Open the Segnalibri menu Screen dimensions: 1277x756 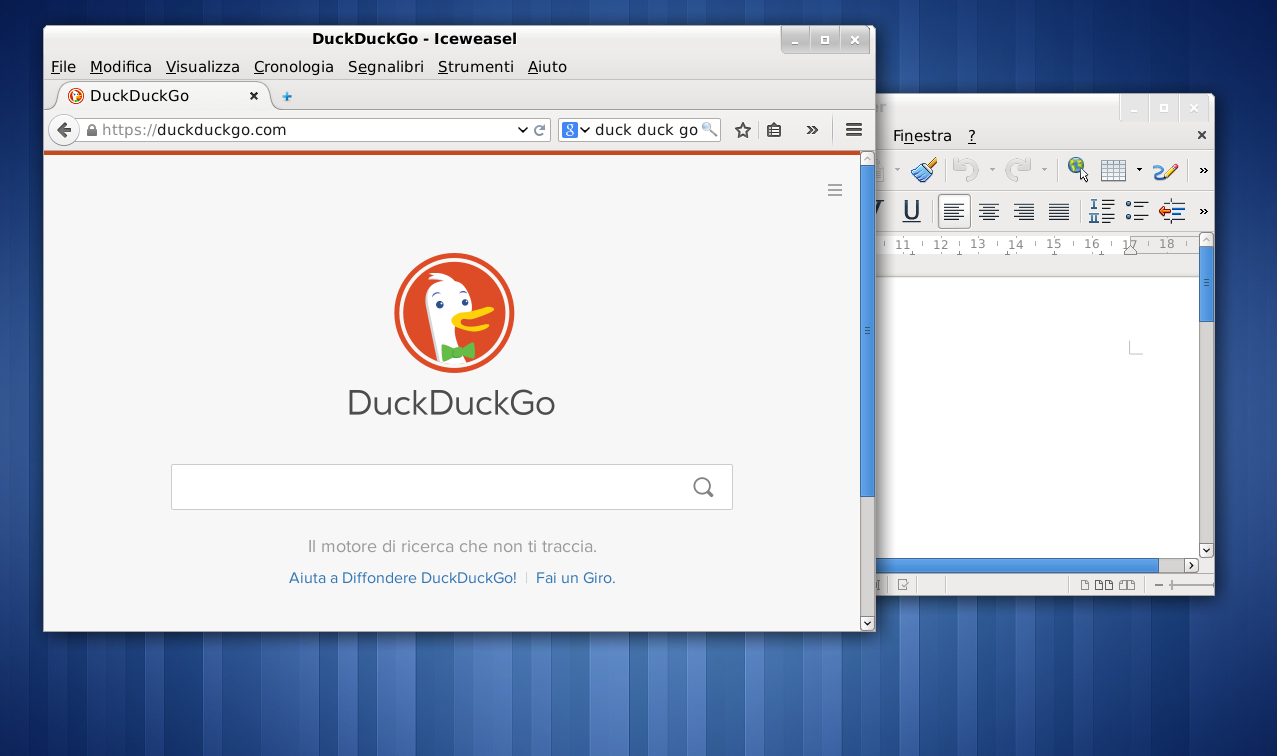coord(386,67)
